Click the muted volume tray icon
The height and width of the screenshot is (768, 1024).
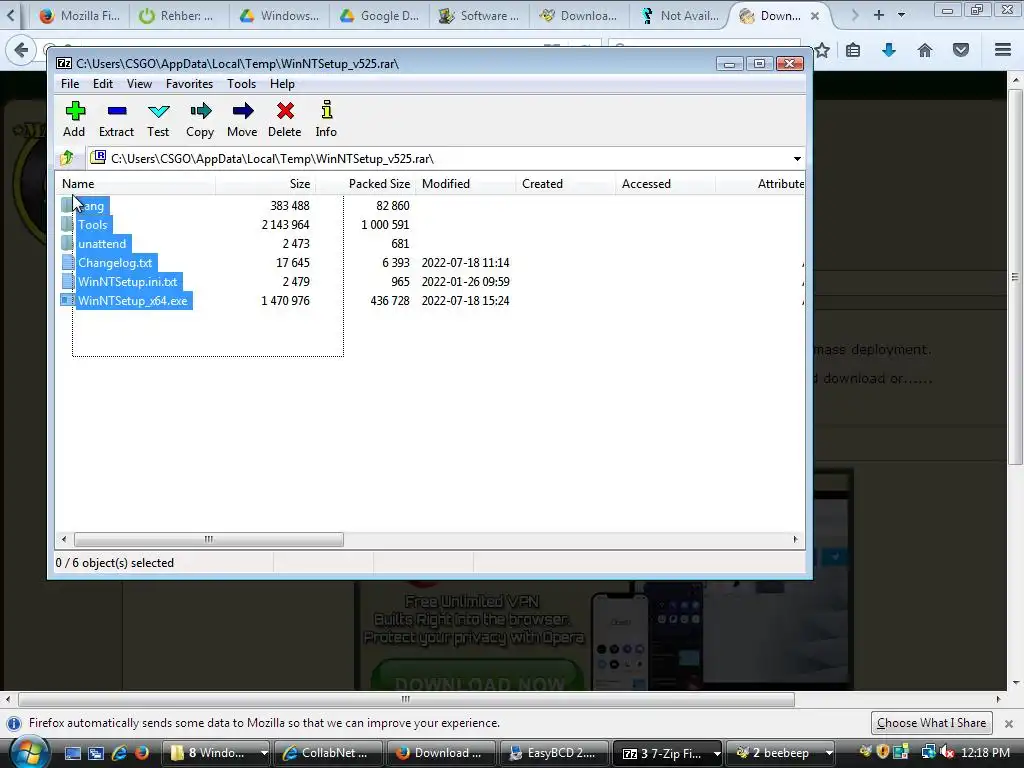point(947,753)
